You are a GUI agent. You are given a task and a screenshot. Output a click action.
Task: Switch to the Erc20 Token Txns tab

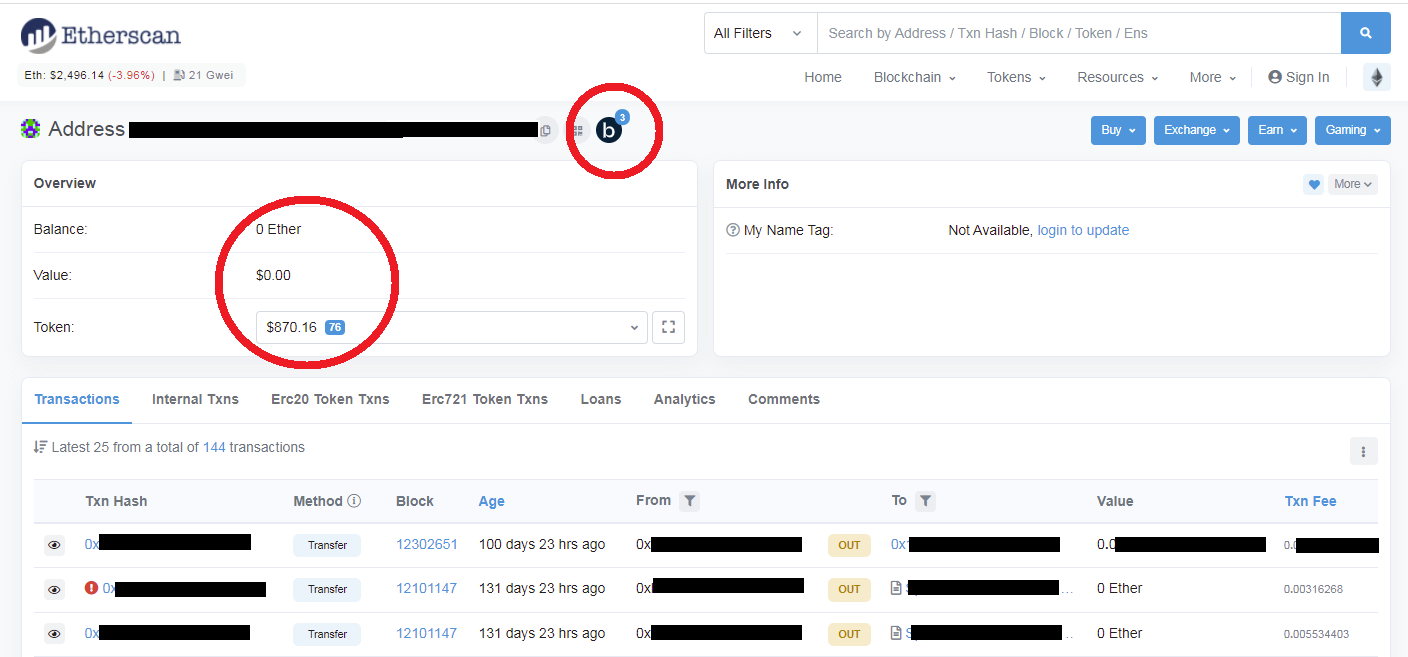[330, 399]
